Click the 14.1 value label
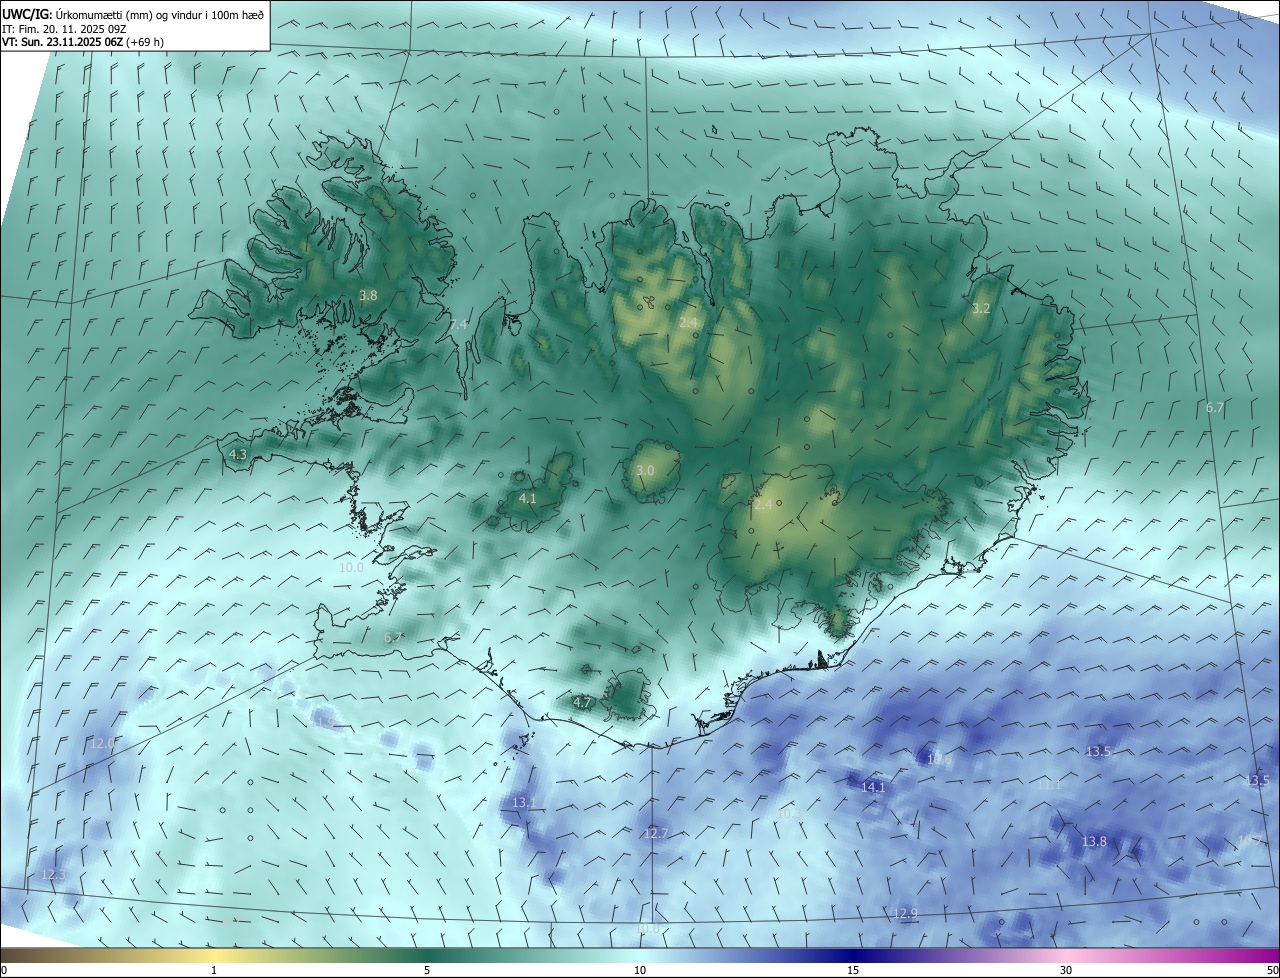Screen dimensions: 1280x978 873,788
